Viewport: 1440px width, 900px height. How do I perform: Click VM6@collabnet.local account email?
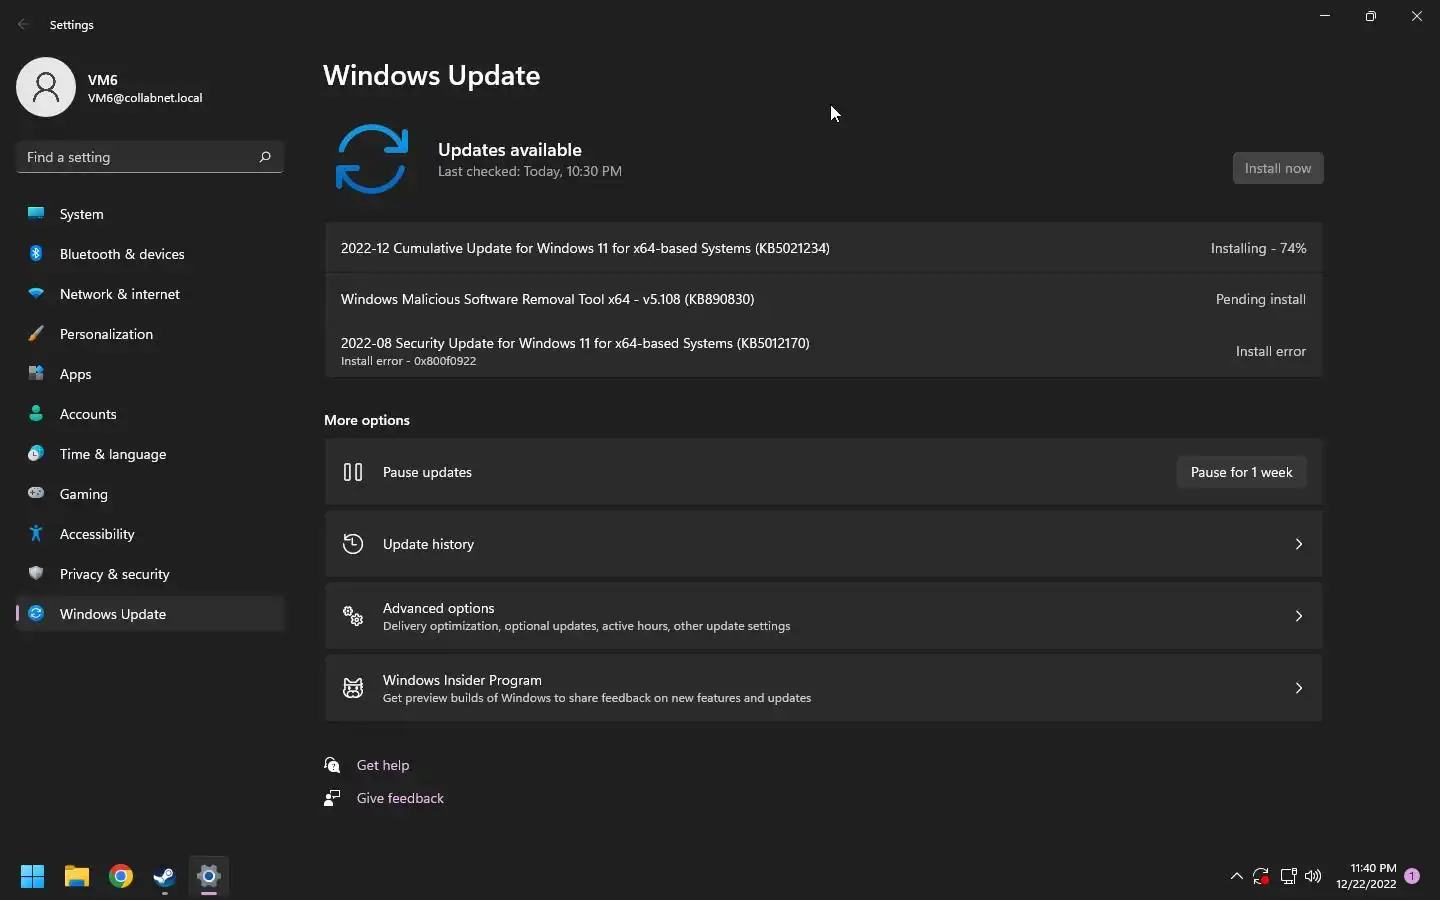(145, 98)
